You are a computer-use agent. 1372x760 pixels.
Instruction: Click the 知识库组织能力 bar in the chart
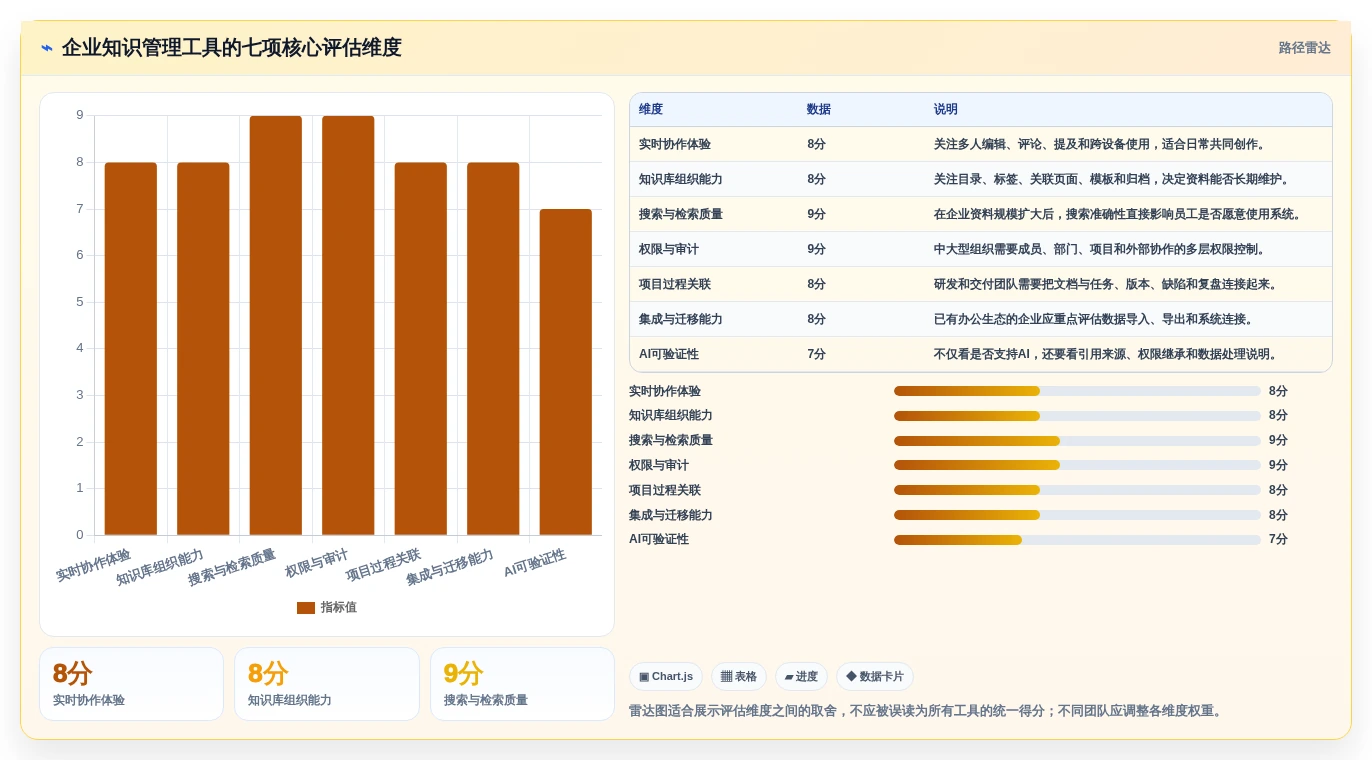coord(203,349)
